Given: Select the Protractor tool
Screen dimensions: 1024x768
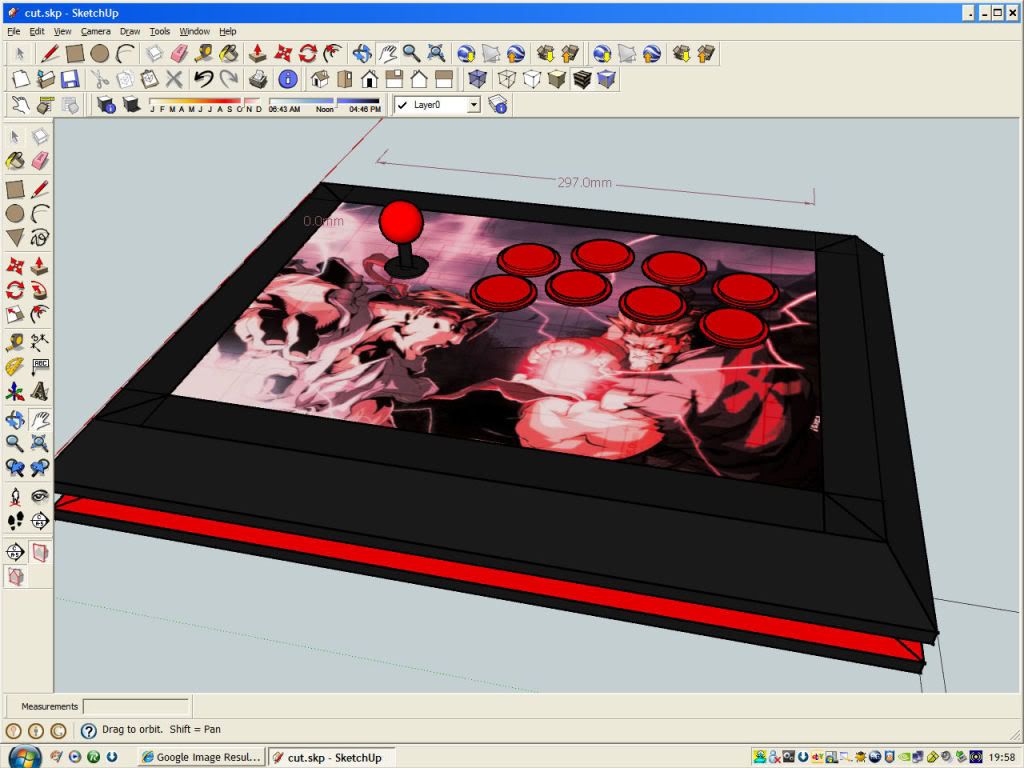Looking at the screenshot, I should (x=15, y=366).
